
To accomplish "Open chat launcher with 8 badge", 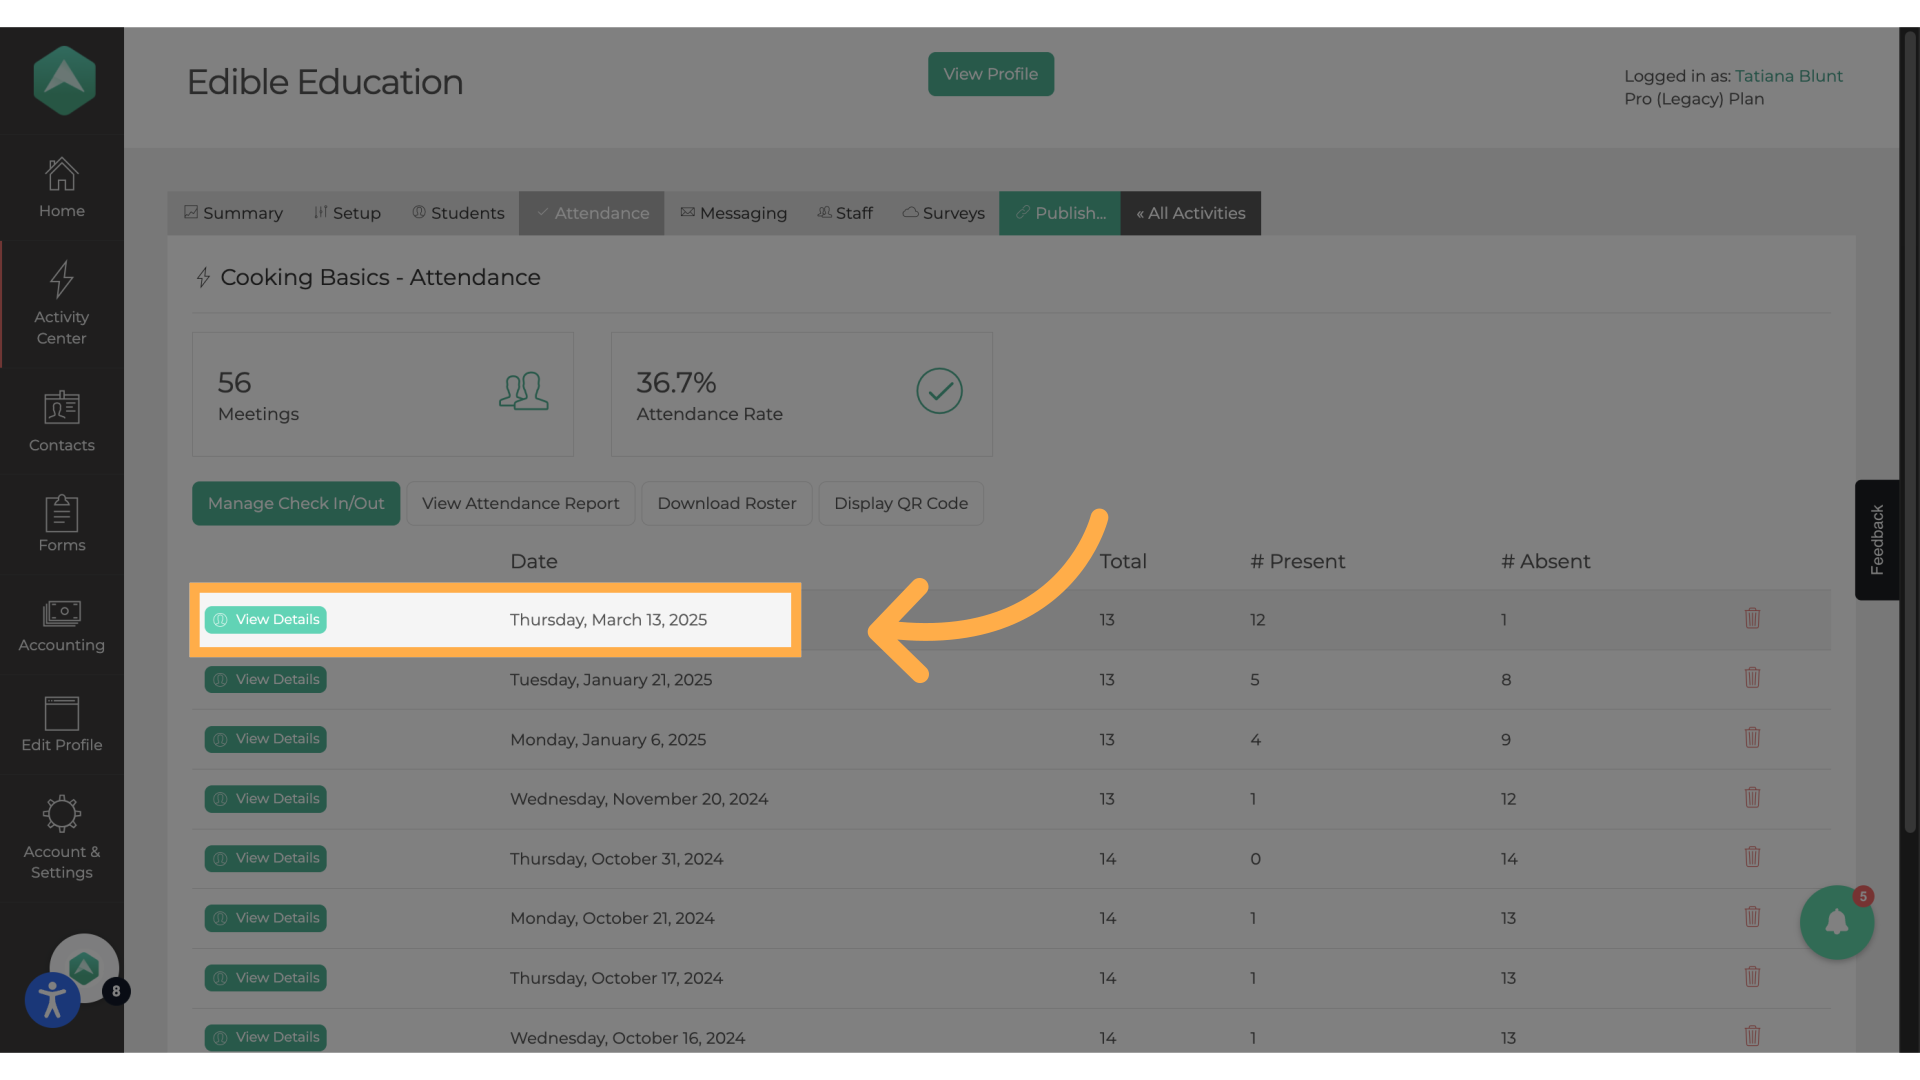I will coord(85,967).
